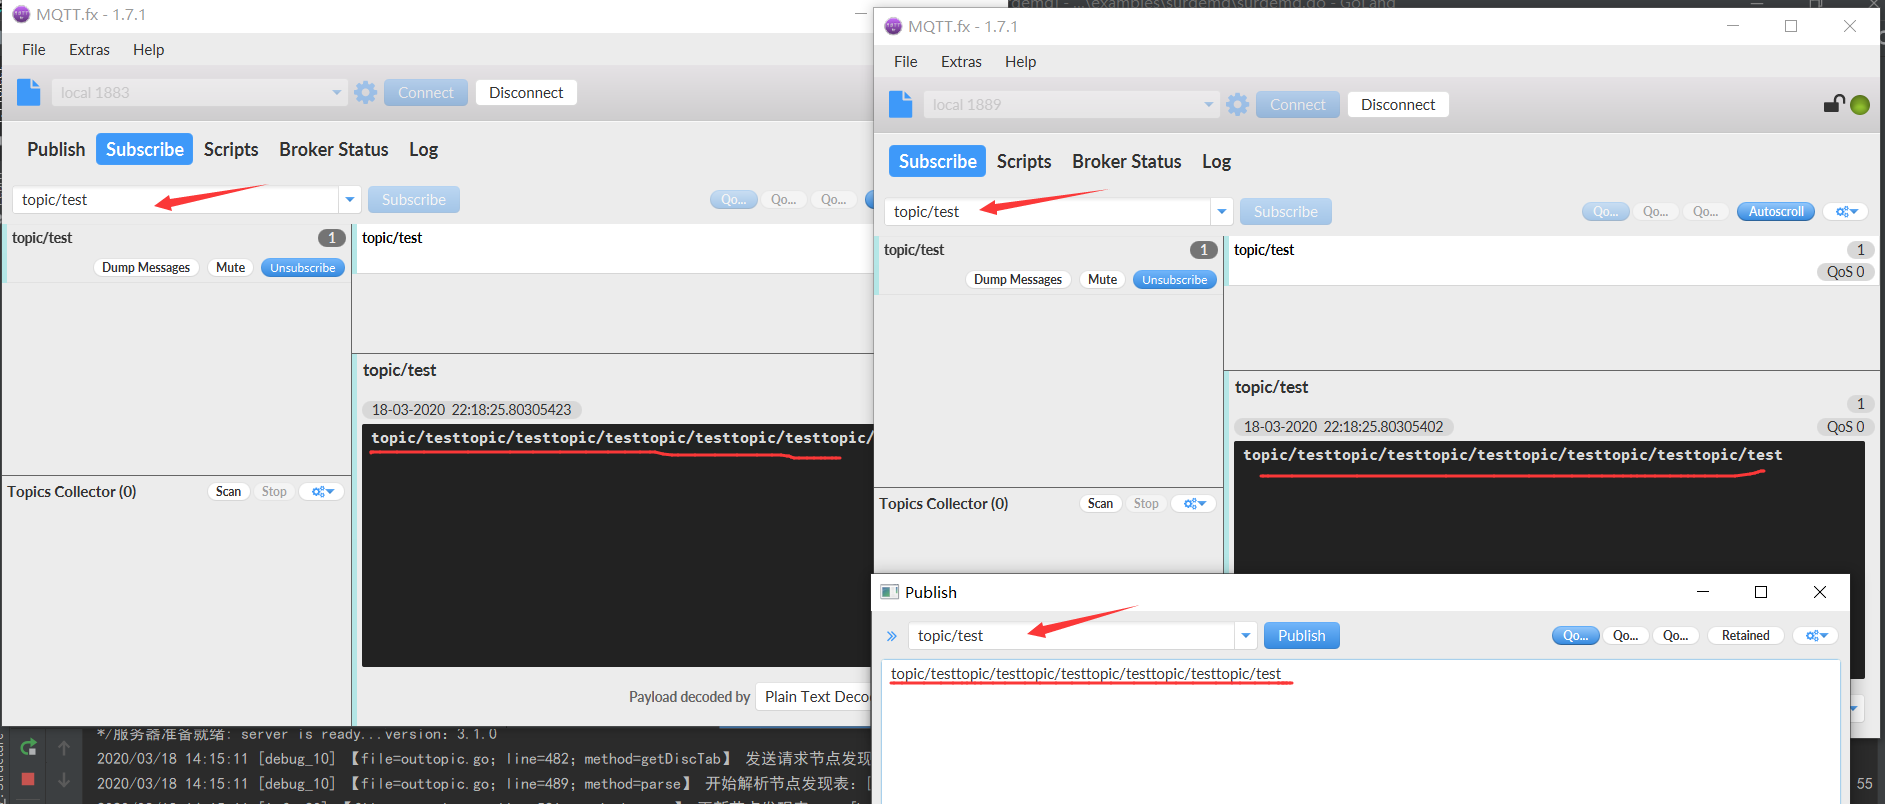Switch to the Broker Status tab in local 1883 window
This screenshot has height=804, width=1885.
pos(334,149)
